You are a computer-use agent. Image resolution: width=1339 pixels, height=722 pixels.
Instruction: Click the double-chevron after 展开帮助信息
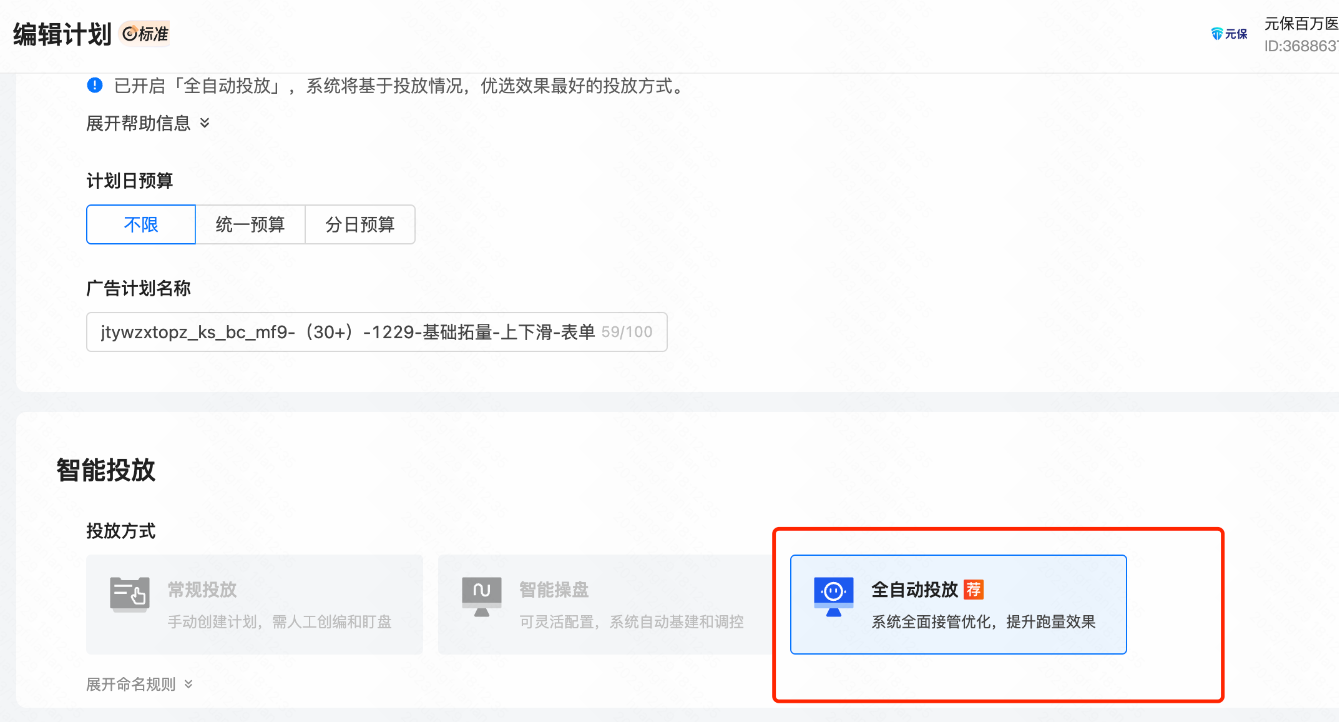point(205,123)
